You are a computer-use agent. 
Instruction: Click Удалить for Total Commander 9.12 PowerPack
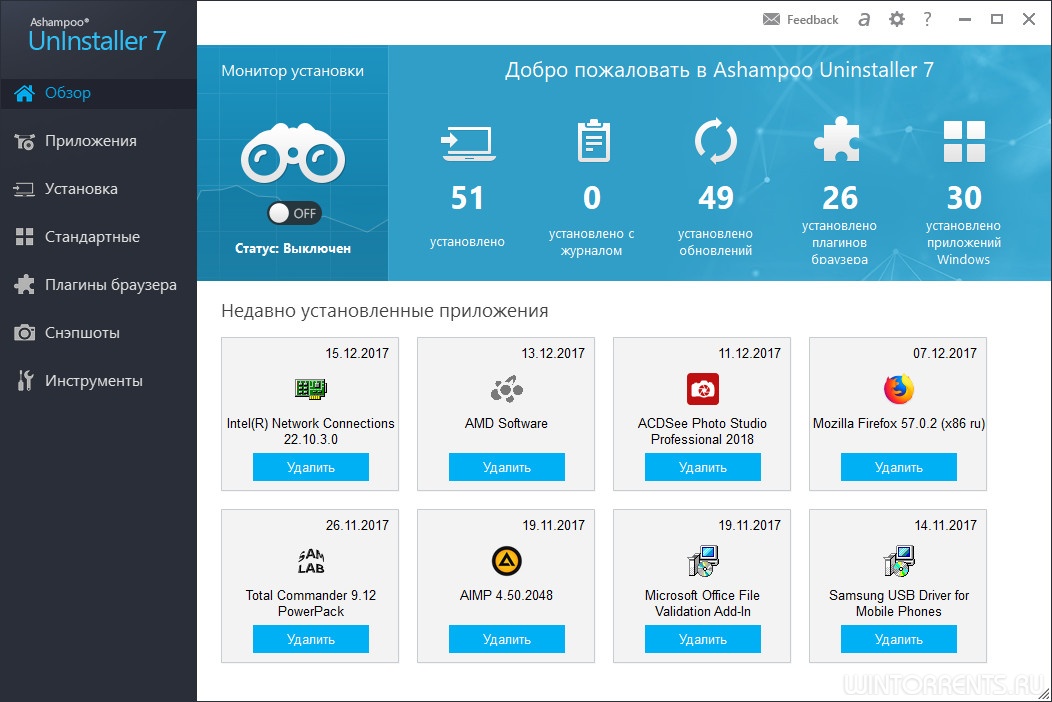[x=311, y=639]
